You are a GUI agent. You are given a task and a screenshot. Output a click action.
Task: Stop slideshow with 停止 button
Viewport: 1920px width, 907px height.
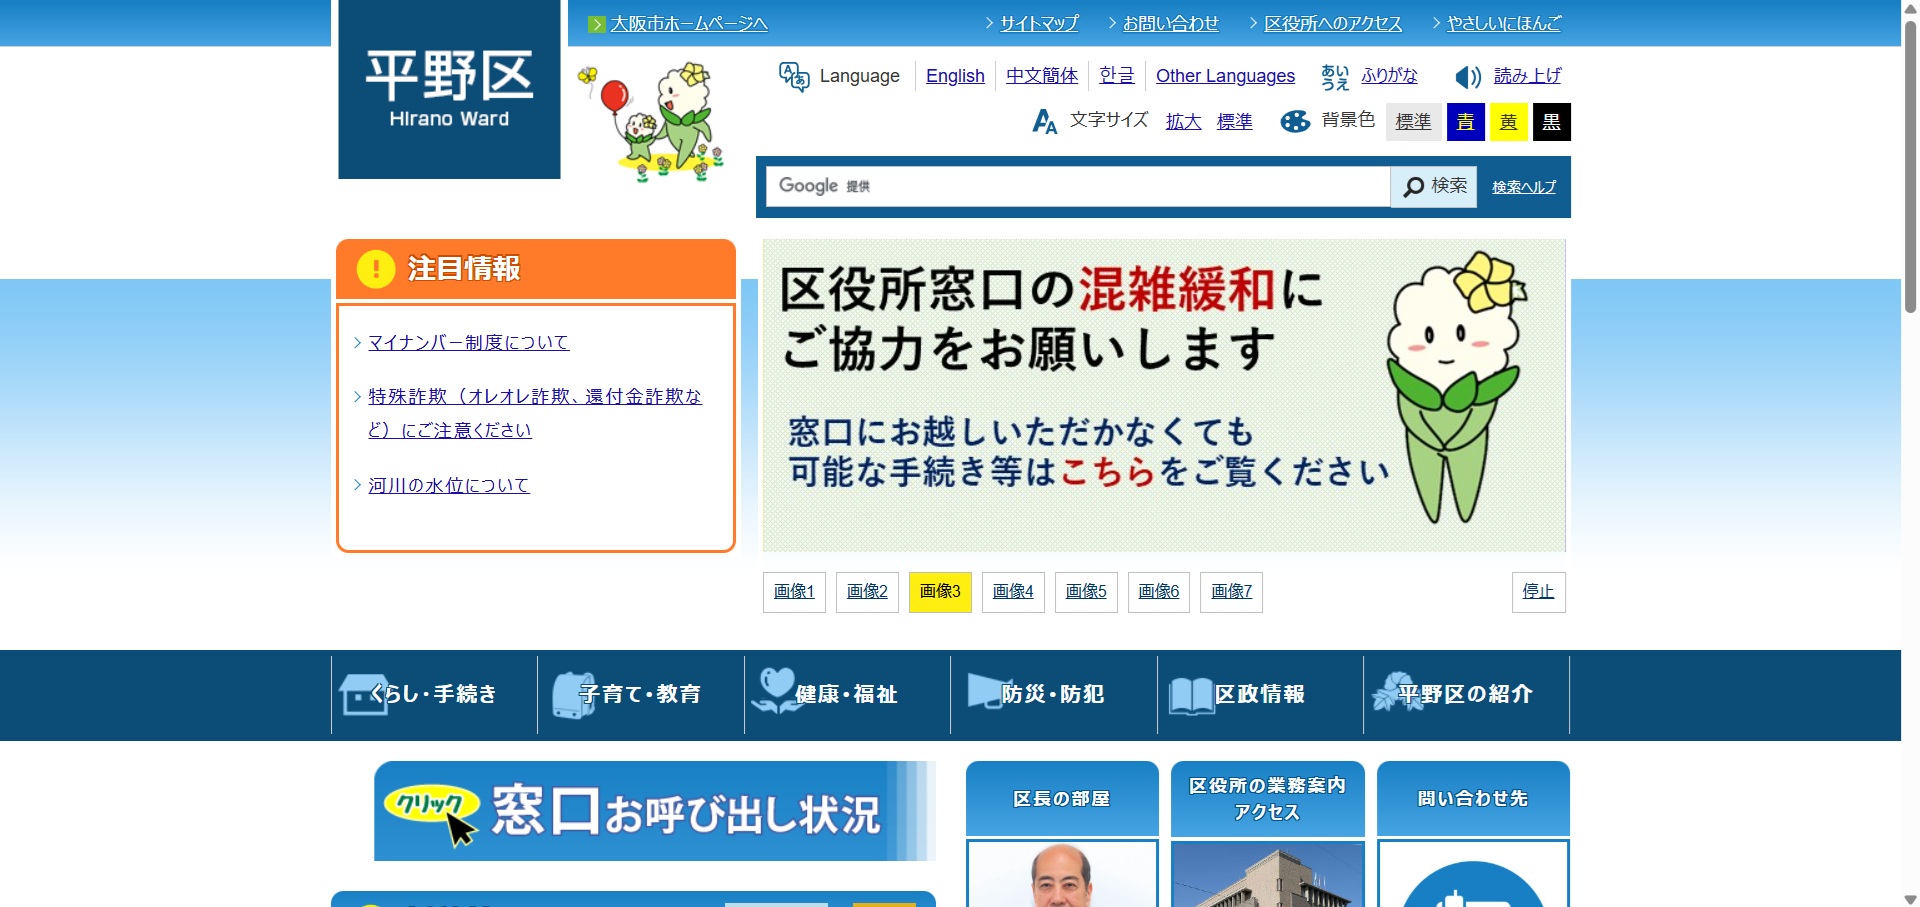coord(1538,592)
